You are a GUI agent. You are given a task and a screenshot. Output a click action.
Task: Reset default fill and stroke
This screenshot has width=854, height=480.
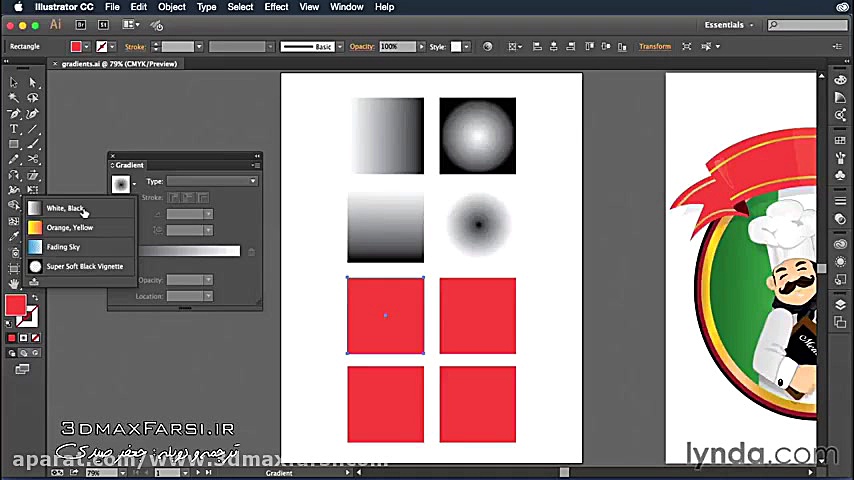9,324
